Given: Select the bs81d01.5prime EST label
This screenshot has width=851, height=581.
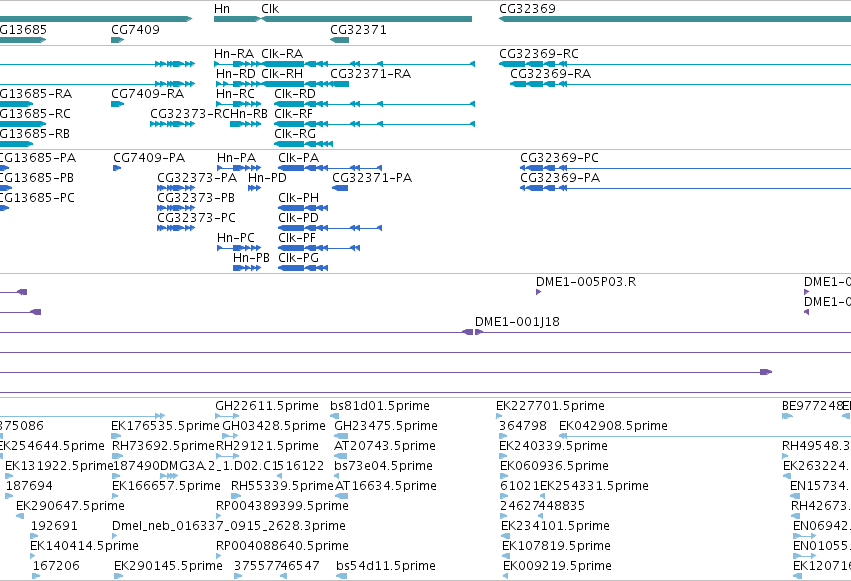Looking at the screenshot, I should tap(380, 406).
